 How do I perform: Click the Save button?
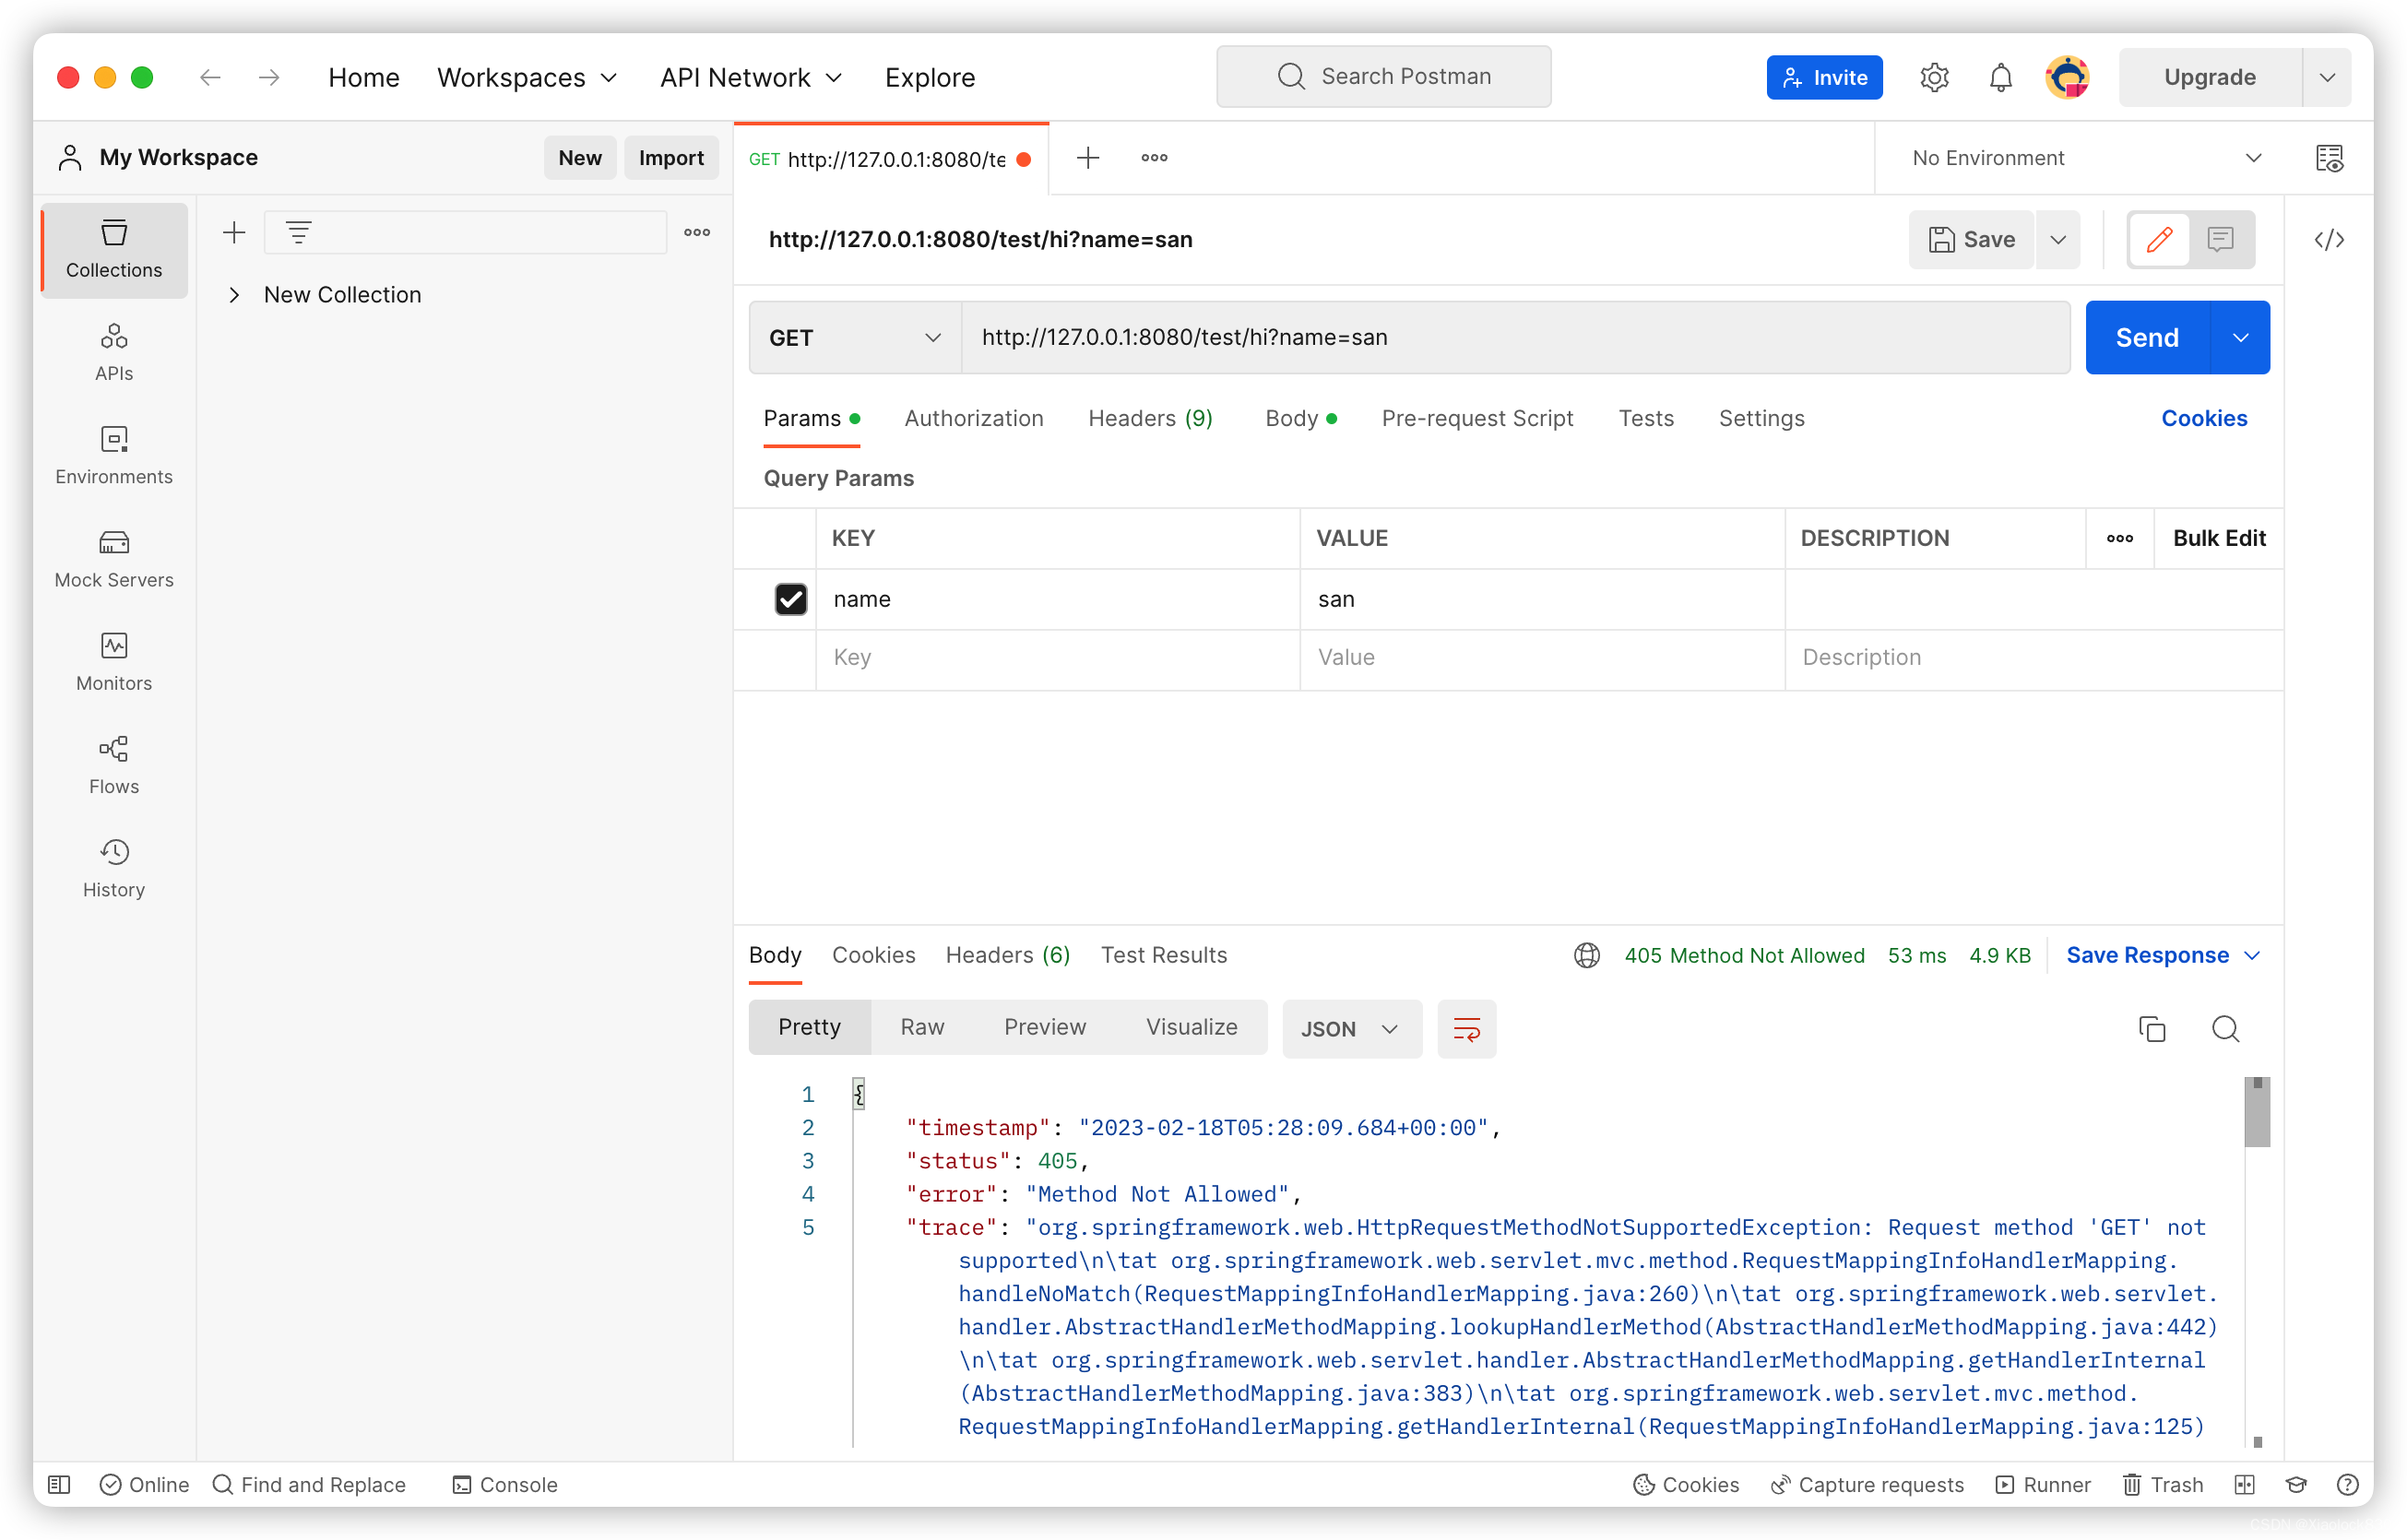pyautogui.click(x=1970, y=239)
